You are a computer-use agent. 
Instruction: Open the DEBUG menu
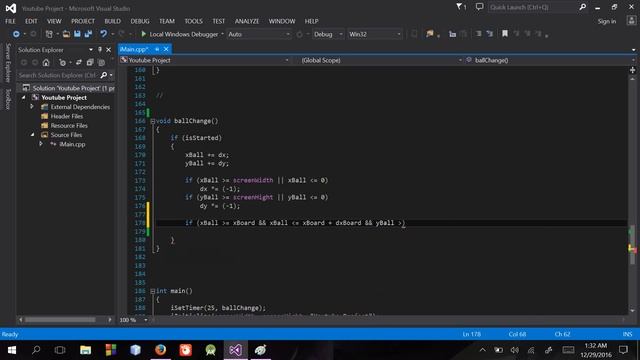[x=140, y=21]
